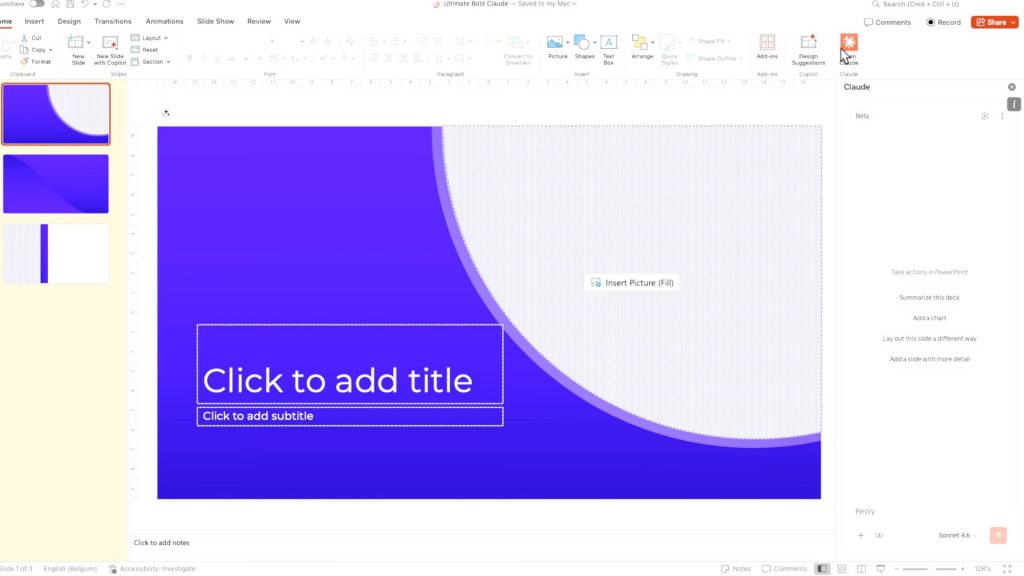
Task: Click the Picture icon in the ribbon
Action: click(555, 46)
